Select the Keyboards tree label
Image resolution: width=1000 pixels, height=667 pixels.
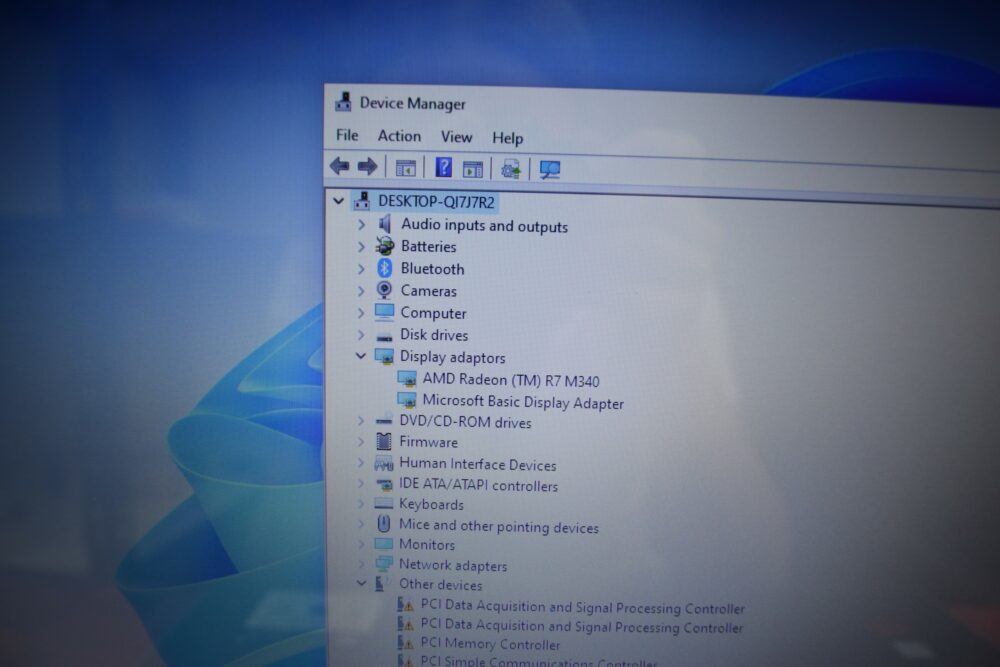[x=431, y=504]
